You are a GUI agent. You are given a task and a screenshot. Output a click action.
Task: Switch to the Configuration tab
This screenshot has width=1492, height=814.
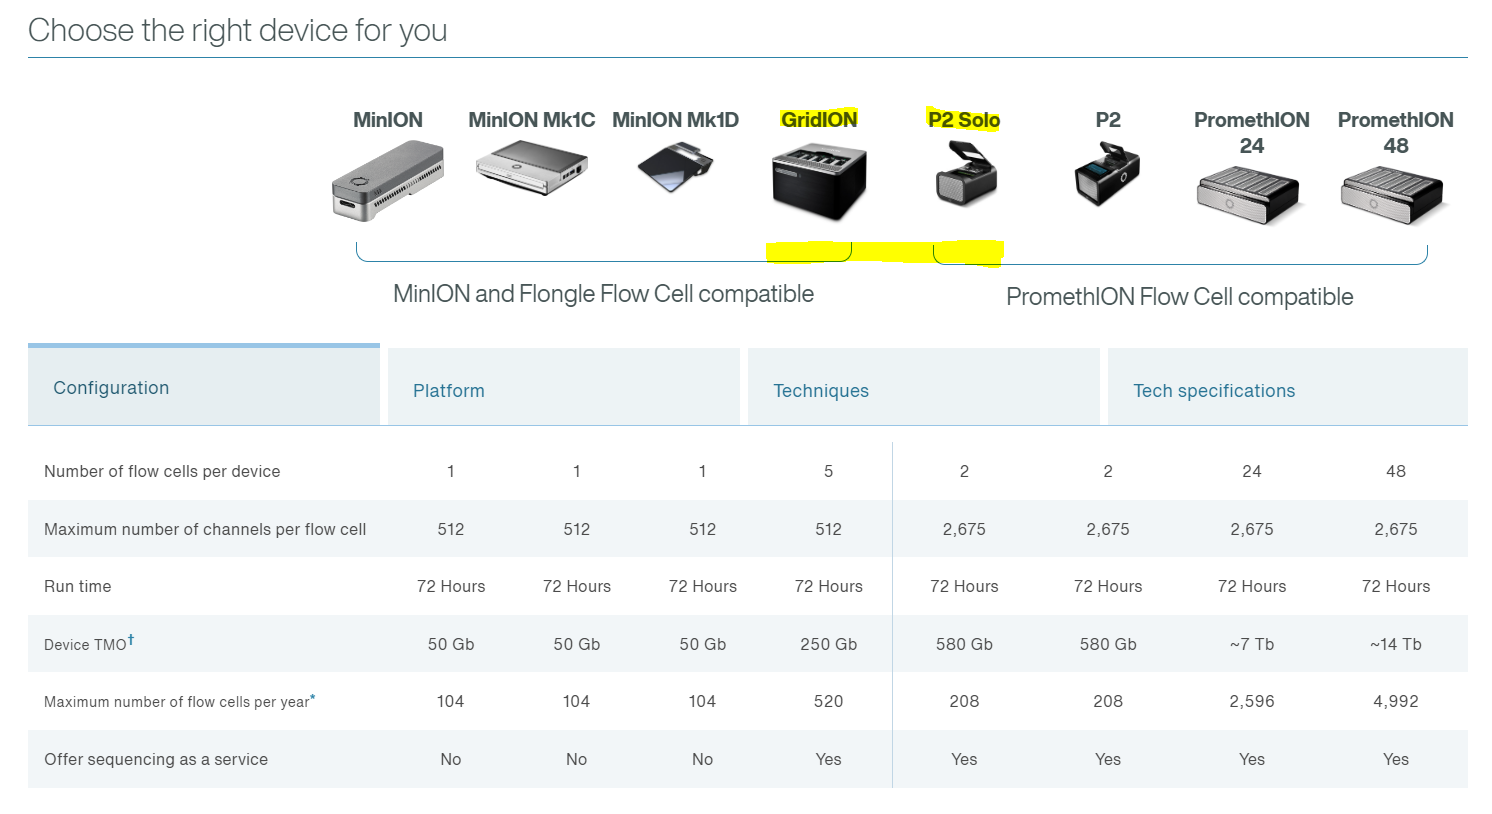tap(204, 386)
